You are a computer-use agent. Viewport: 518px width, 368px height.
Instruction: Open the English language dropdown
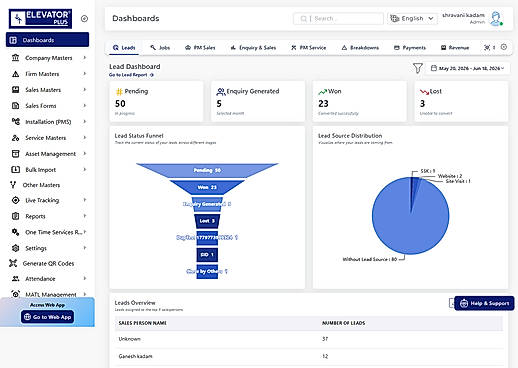(x=412, y=18)
